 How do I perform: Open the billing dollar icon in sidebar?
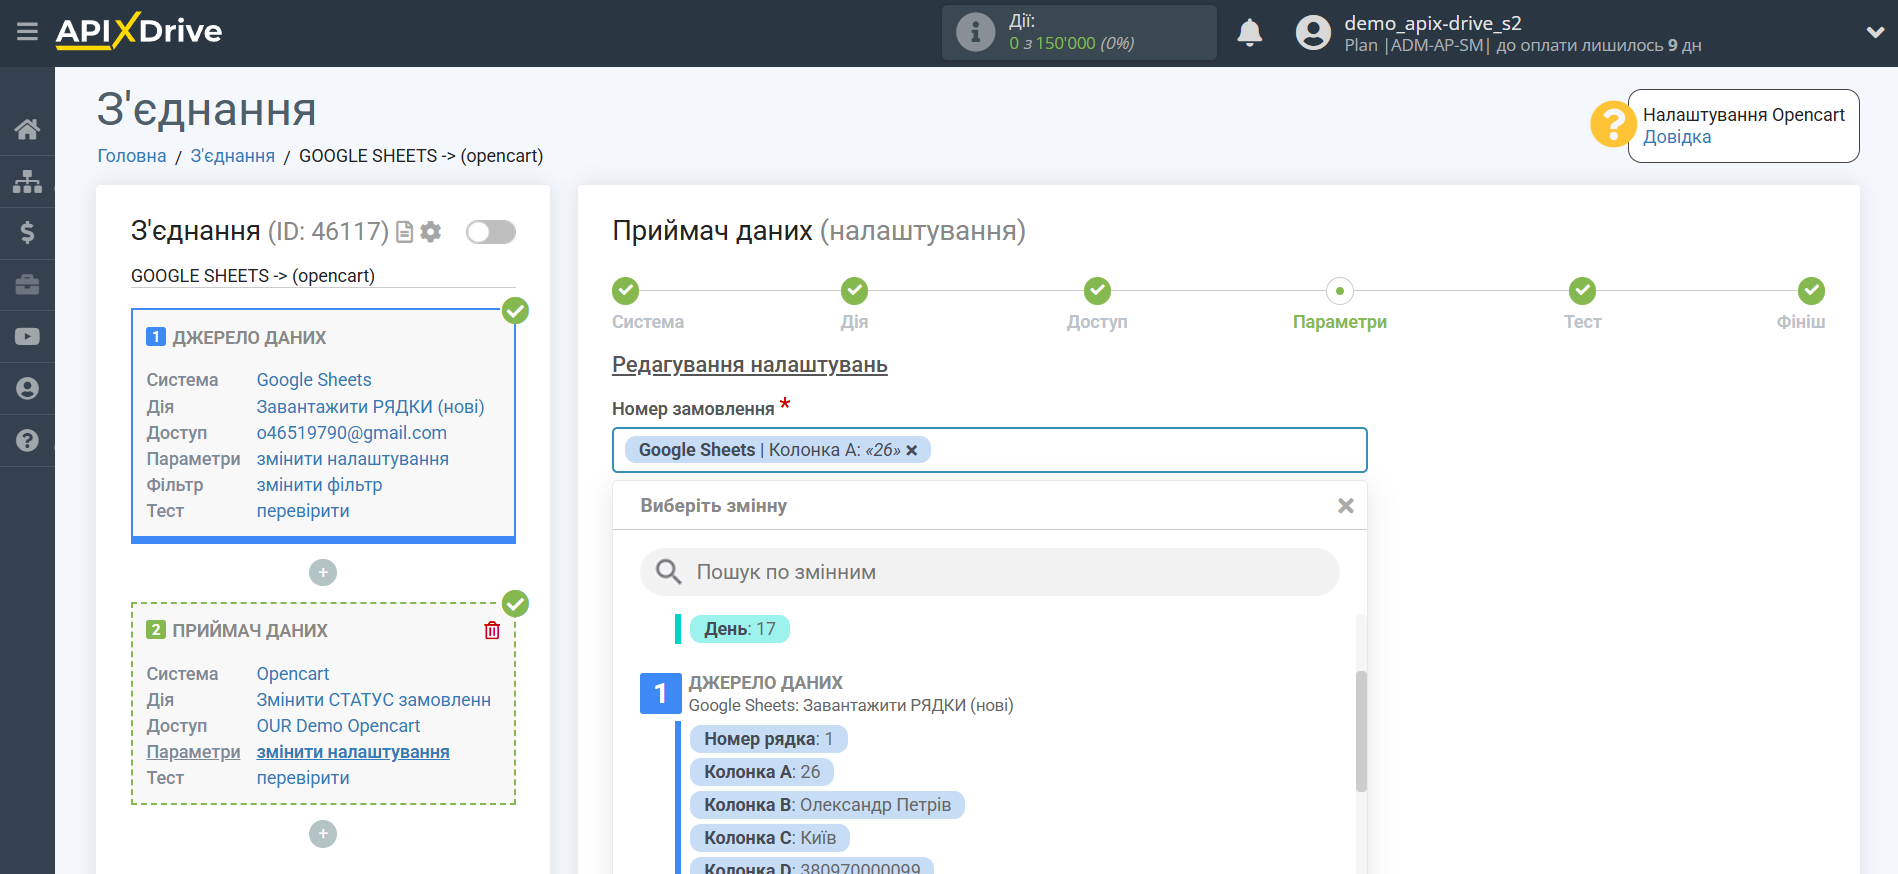27,233
